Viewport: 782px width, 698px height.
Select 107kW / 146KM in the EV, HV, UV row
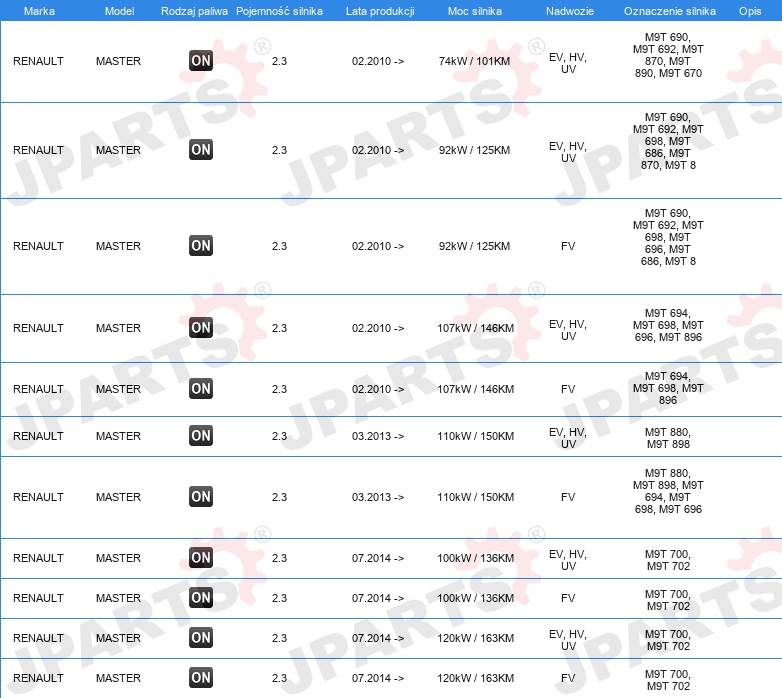click(475, 328)
